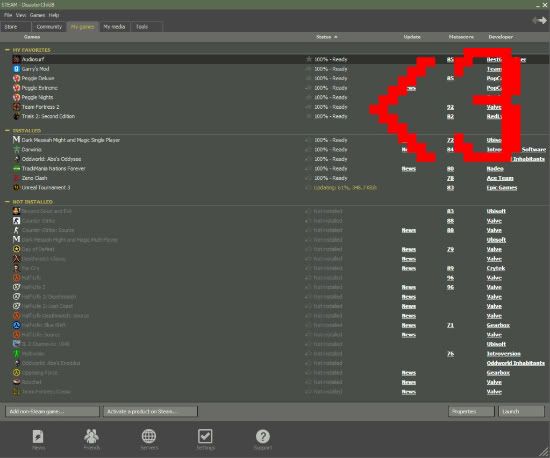Click the Oddworld: Abe's Oddysee icon
550x458 pixels.
(16, 159)
